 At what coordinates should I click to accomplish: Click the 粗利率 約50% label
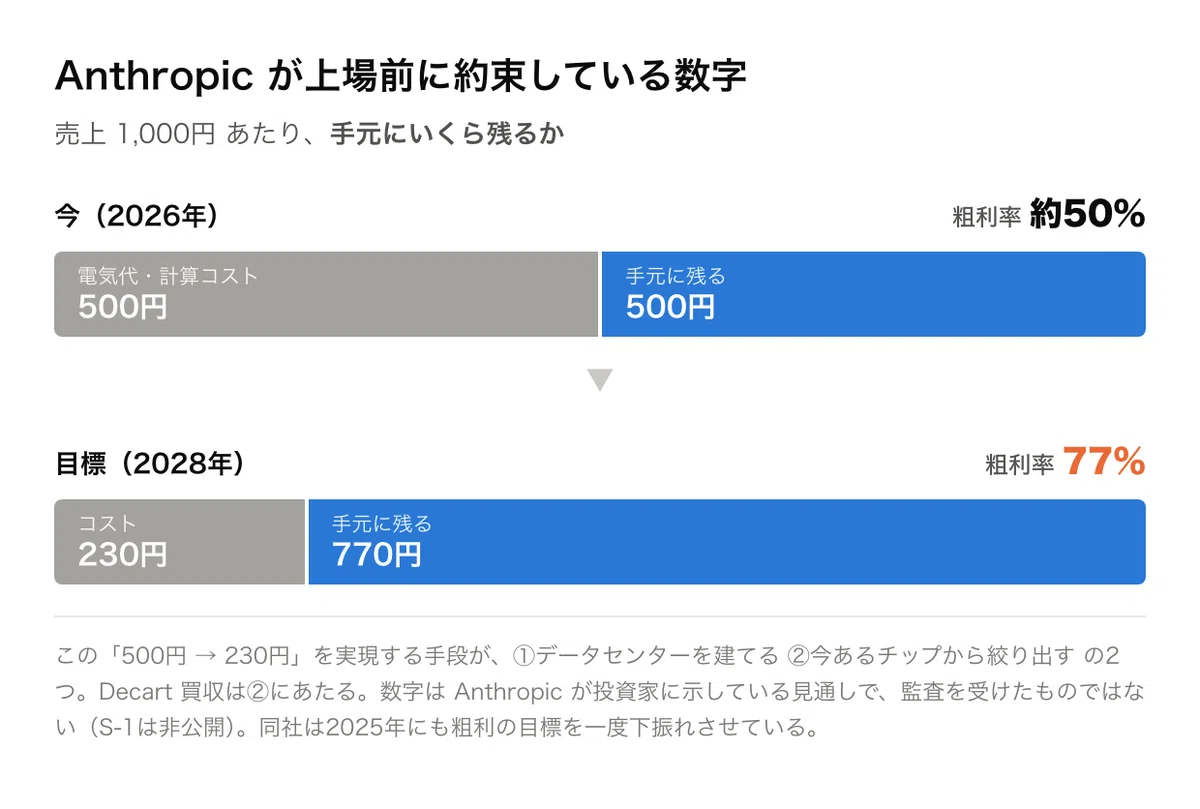(x=1048, y=214)
